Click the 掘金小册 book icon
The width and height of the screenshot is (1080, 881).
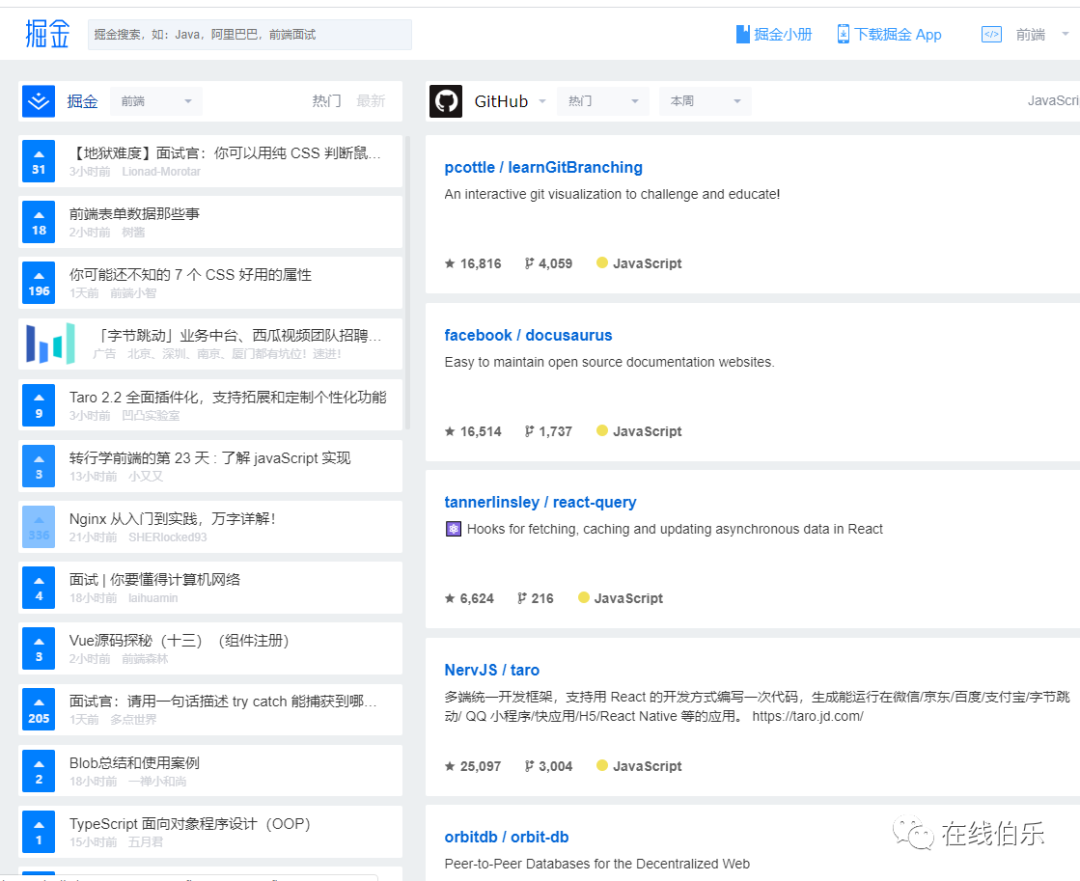pyautogui.click(x=742, y=34)
